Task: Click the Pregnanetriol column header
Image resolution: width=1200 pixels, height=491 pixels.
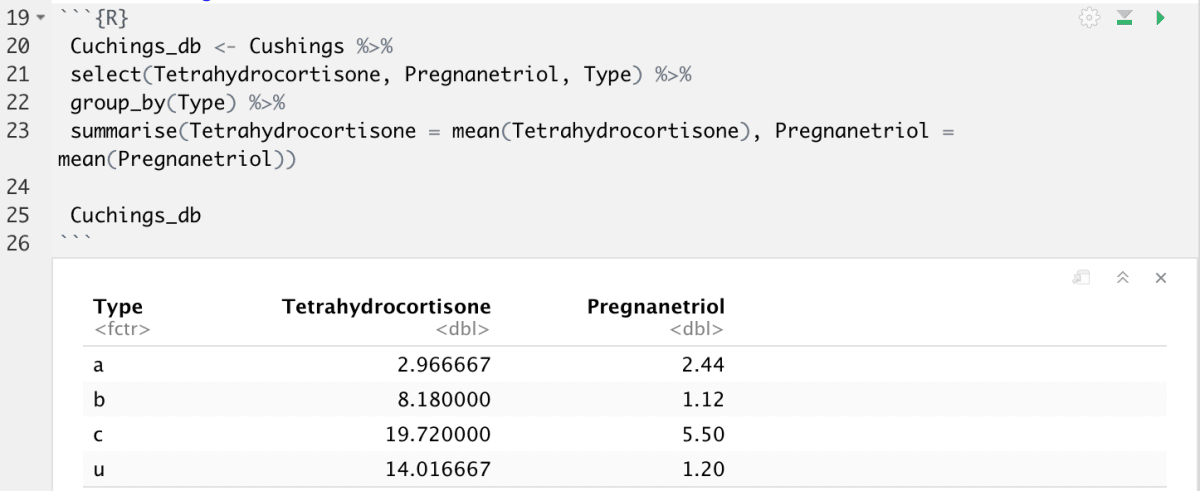Action: [x=655, y=307]
